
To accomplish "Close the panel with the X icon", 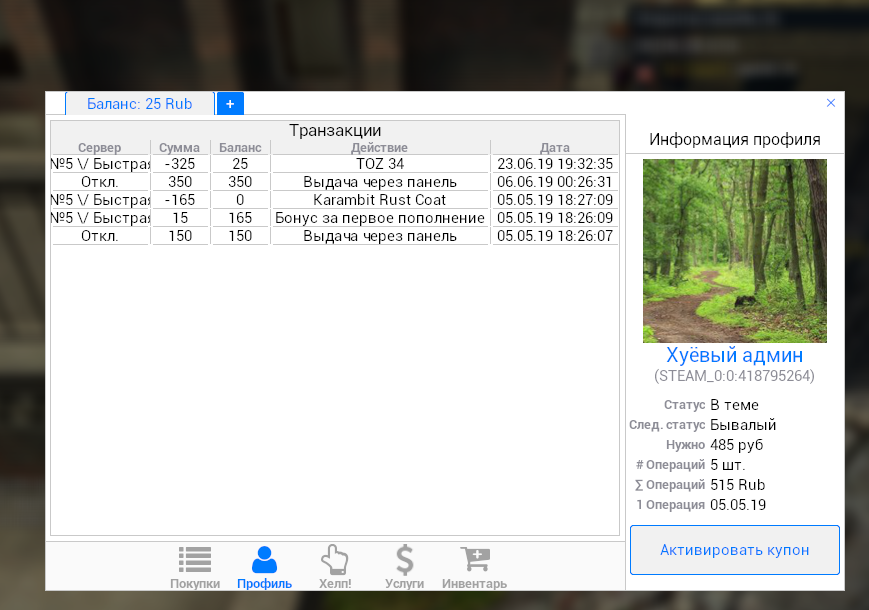I will (x=831, y=103).
